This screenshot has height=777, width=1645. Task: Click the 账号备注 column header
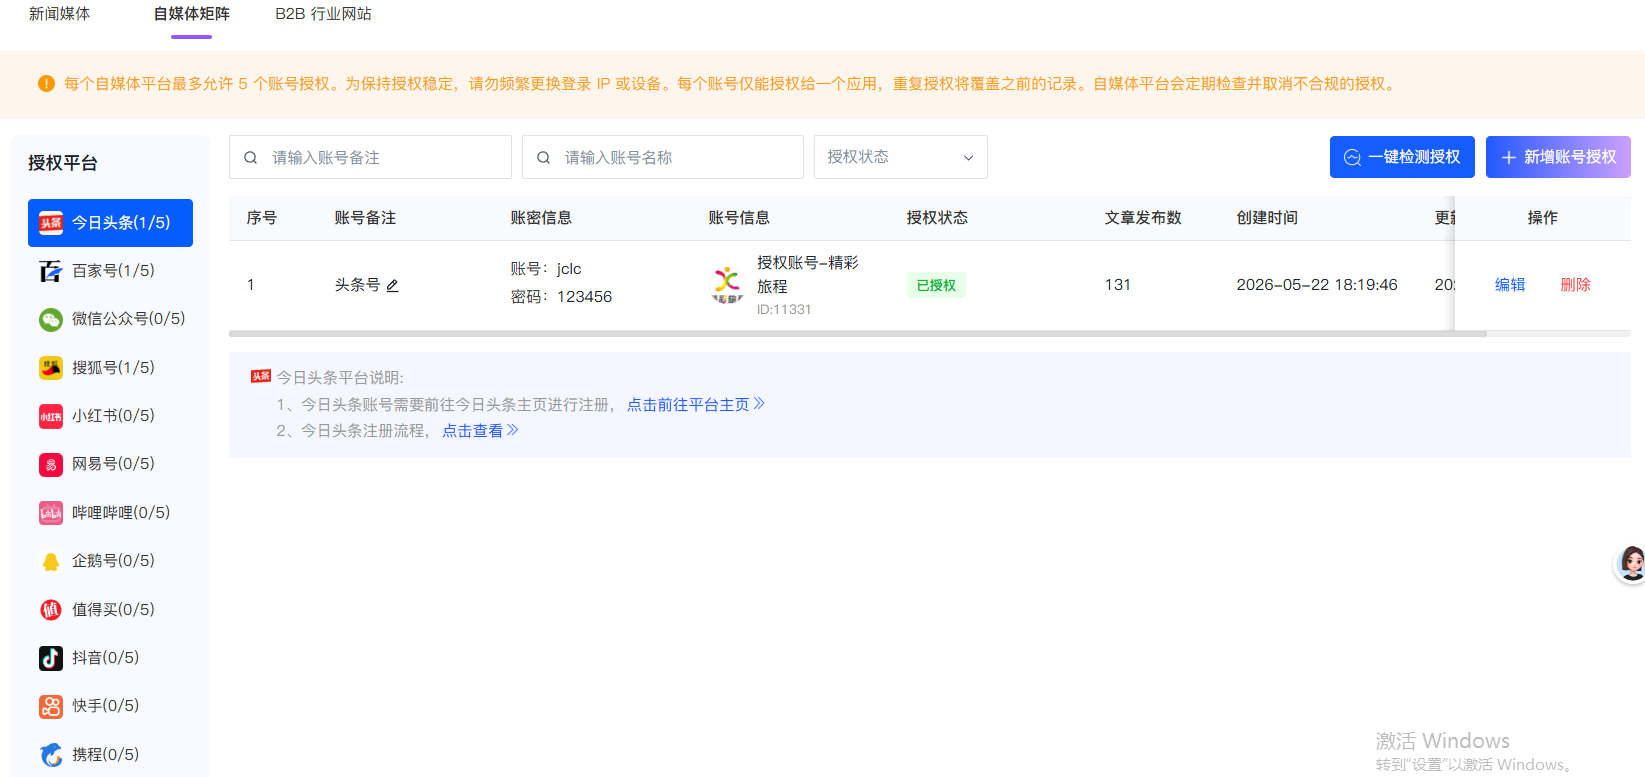click(365, 218)
